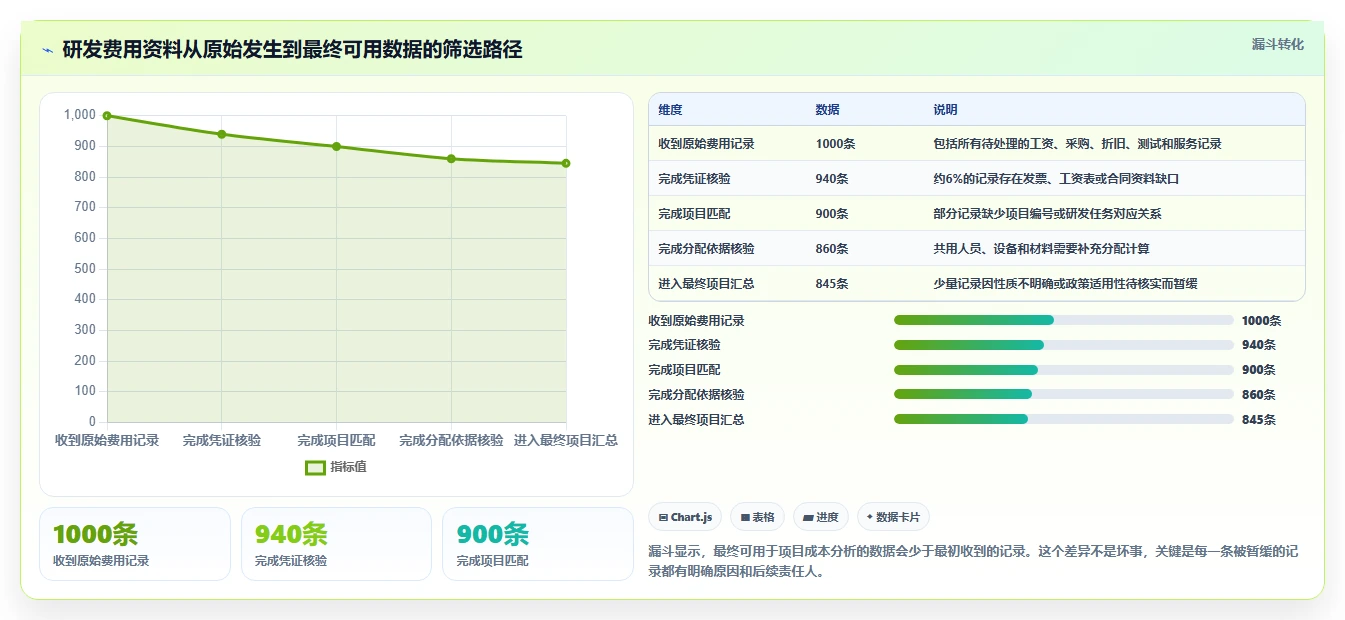This screenshot has width=1345, height=620.
Task: Click the 指标值 legend text
Action: [x=349, y=467]
